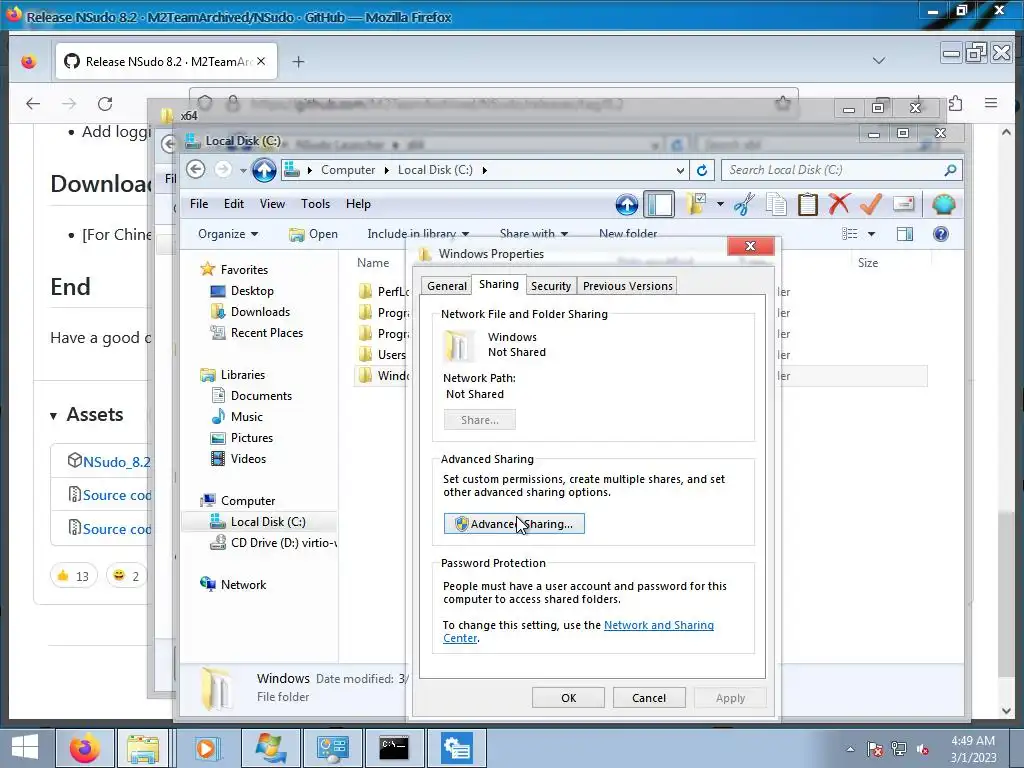The height and width of the screenshot is (768, 1024).
Task: Click the teal shell icon in toolbar
Action: tap(944, 204)
